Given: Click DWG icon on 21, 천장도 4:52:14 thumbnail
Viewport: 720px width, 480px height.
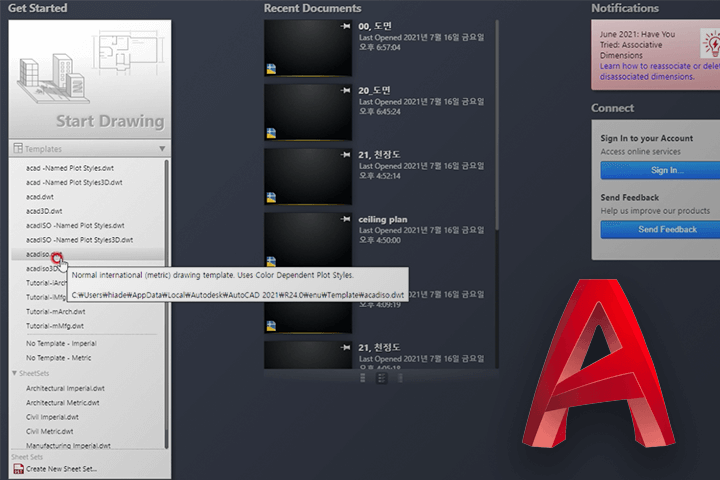Looking at the screenshot, I should pos(271,198).
